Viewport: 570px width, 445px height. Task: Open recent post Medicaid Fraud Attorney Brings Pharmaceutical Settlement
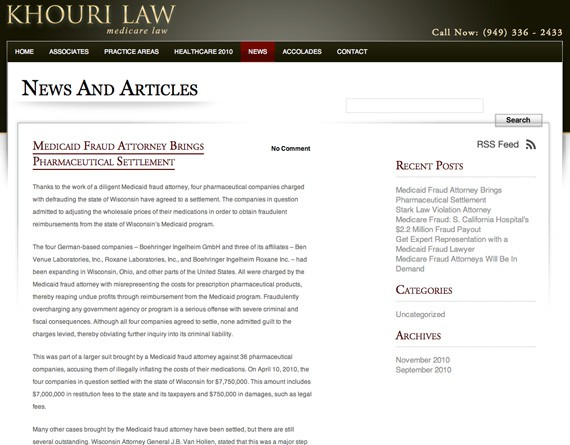pyautogui.click(x=449, y=195)
